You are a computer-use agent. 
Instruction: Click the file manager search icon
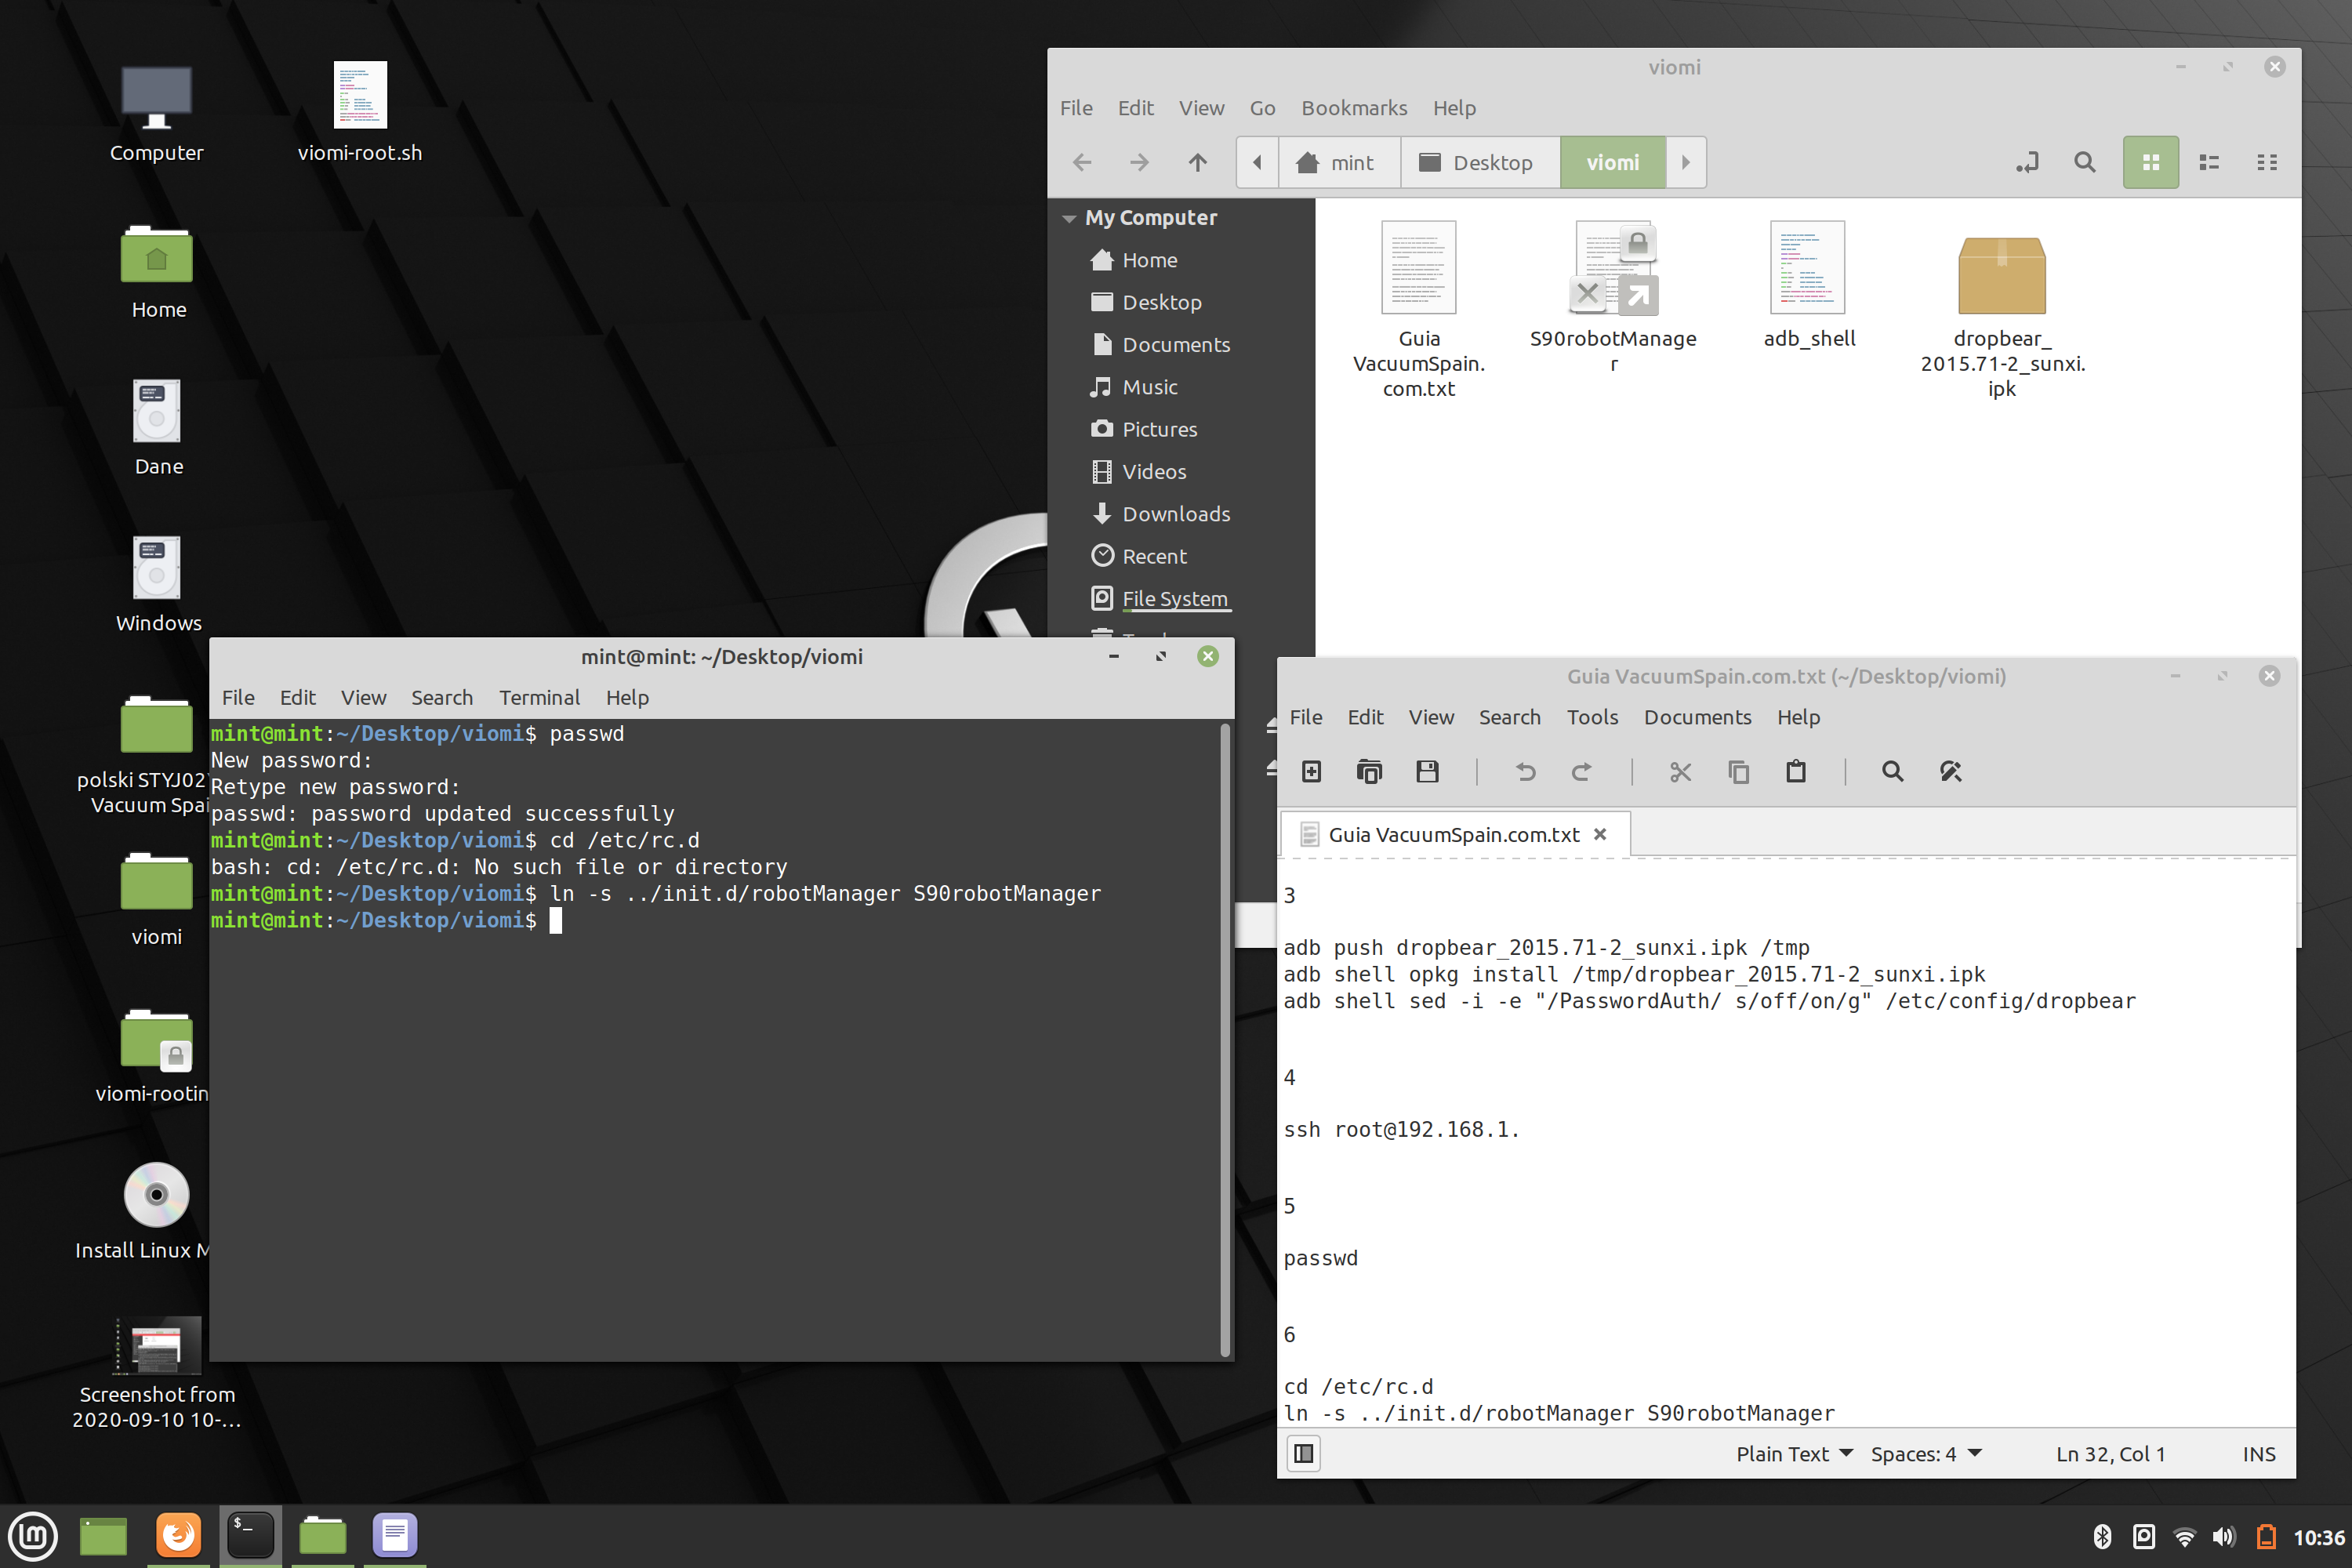pyautogui.click(x=2084, y=162)
